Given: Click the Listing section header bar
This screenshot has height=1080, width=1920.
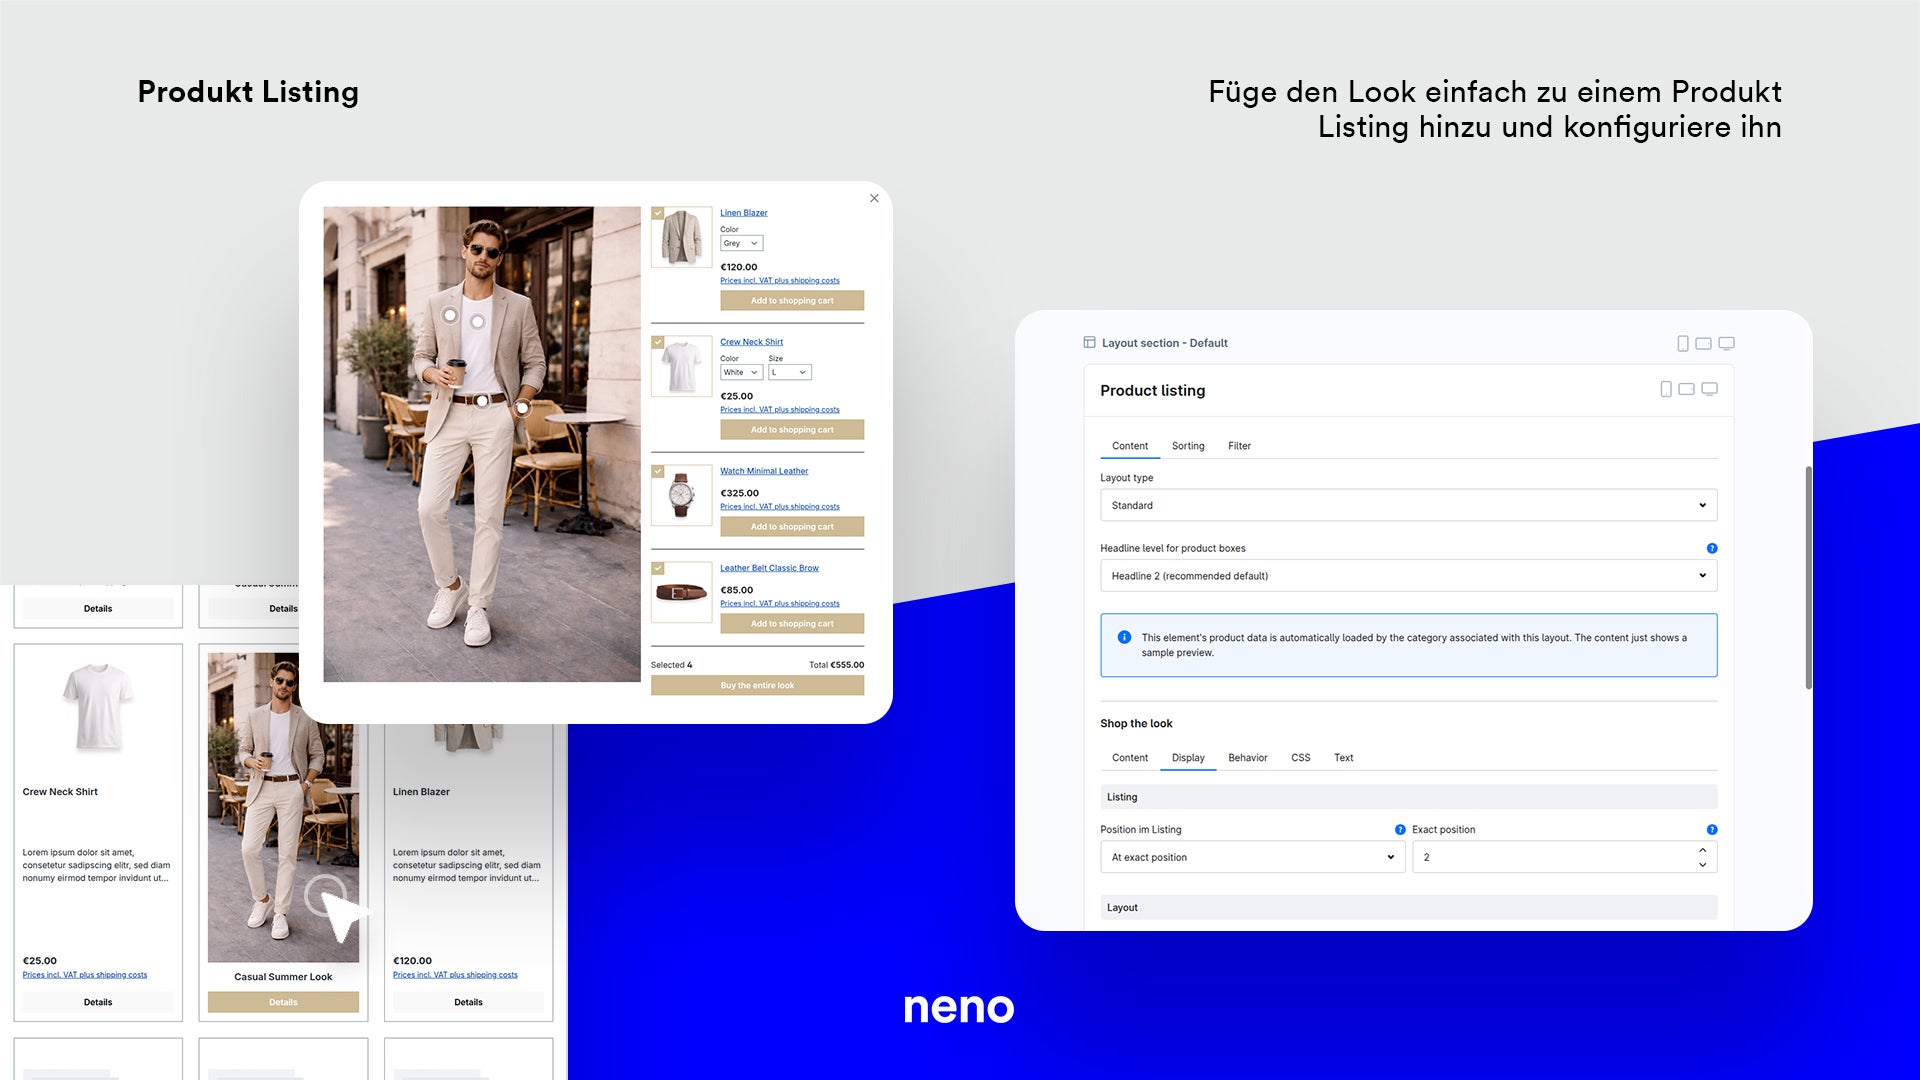Looking at the screenshot, I should click(1408, 797).
